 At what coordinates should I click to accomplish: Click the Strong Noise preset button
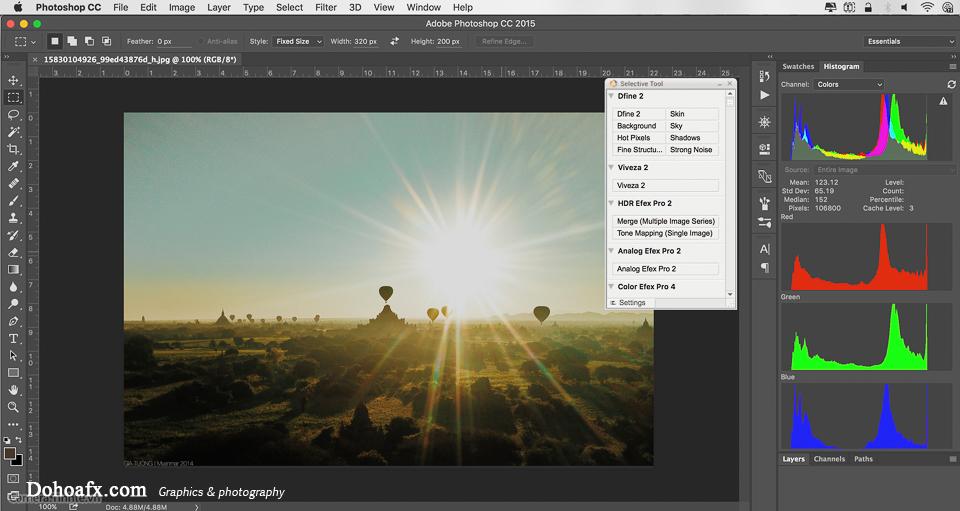point(691,149)
